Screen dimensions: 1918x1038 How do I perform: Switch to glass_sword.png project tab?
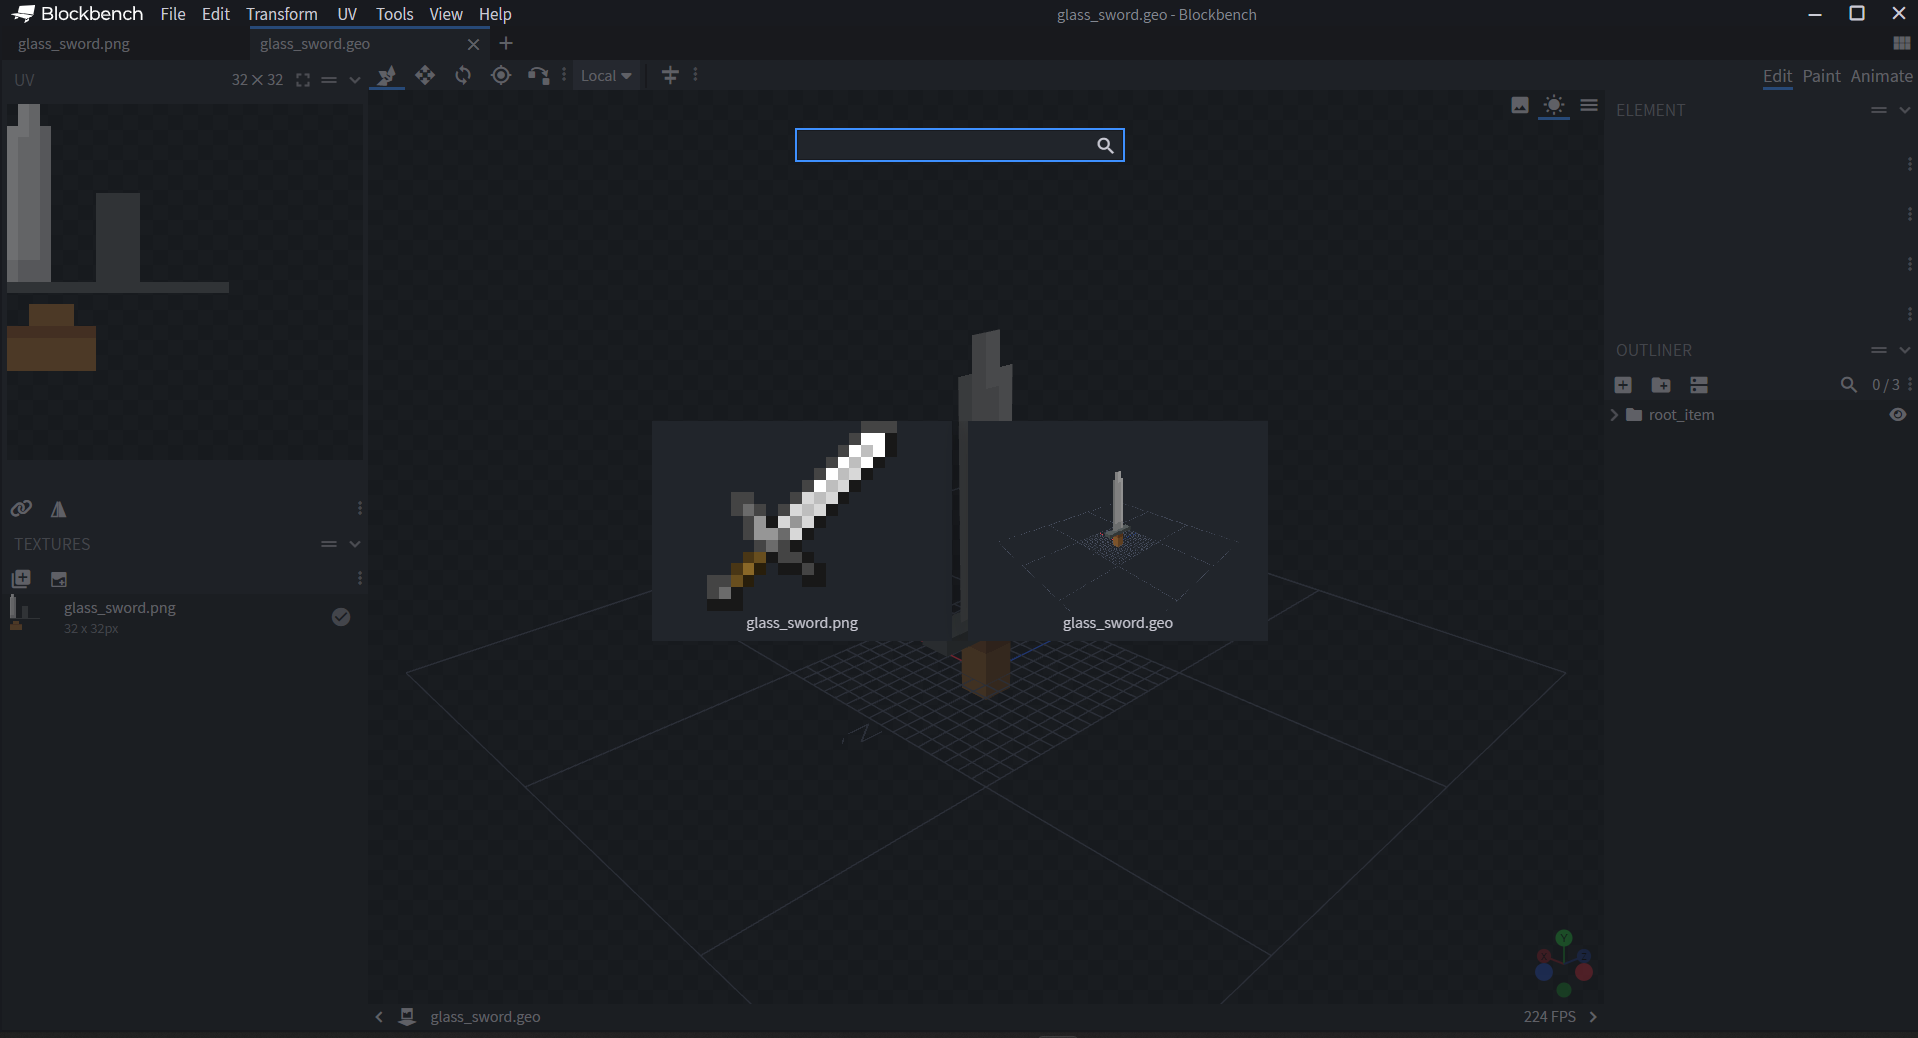tap(125, 44)
